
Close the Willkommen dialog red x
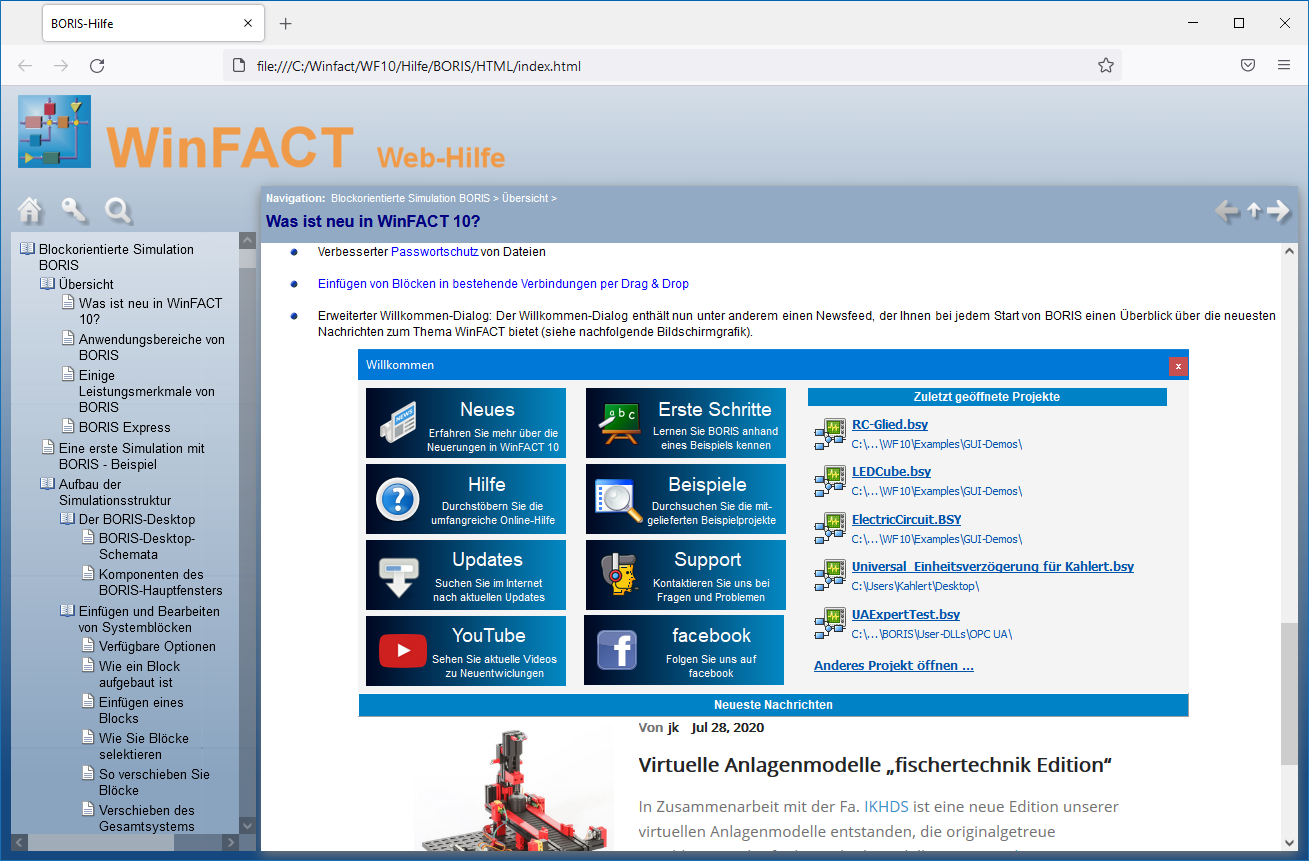(x=1178, y=366)
